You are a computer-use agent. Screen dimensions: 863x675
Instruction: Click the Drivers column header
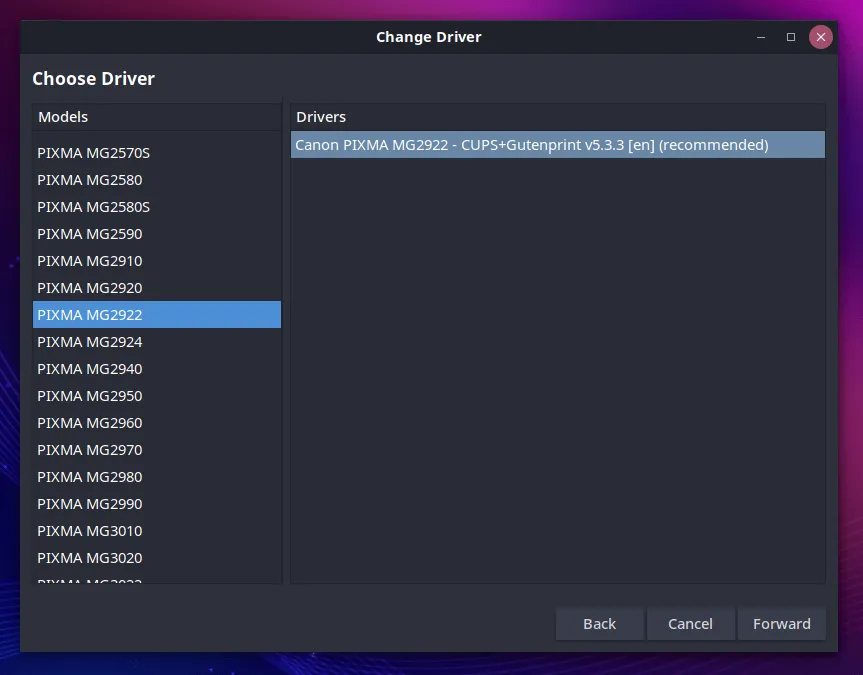[557, 117]
